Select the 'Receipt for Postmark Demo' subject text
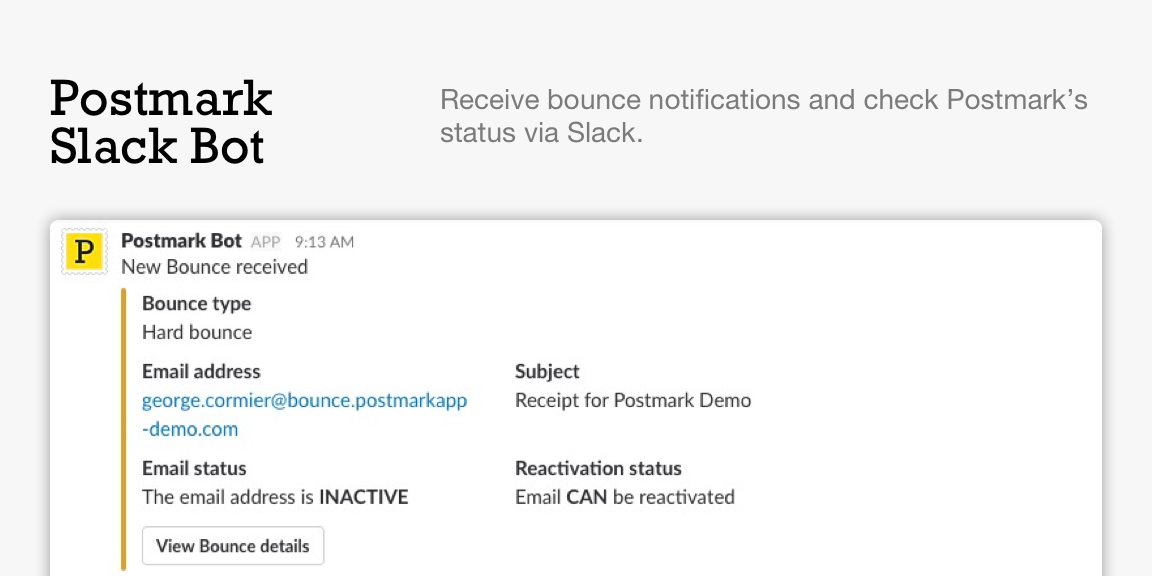 pos(632,400)
